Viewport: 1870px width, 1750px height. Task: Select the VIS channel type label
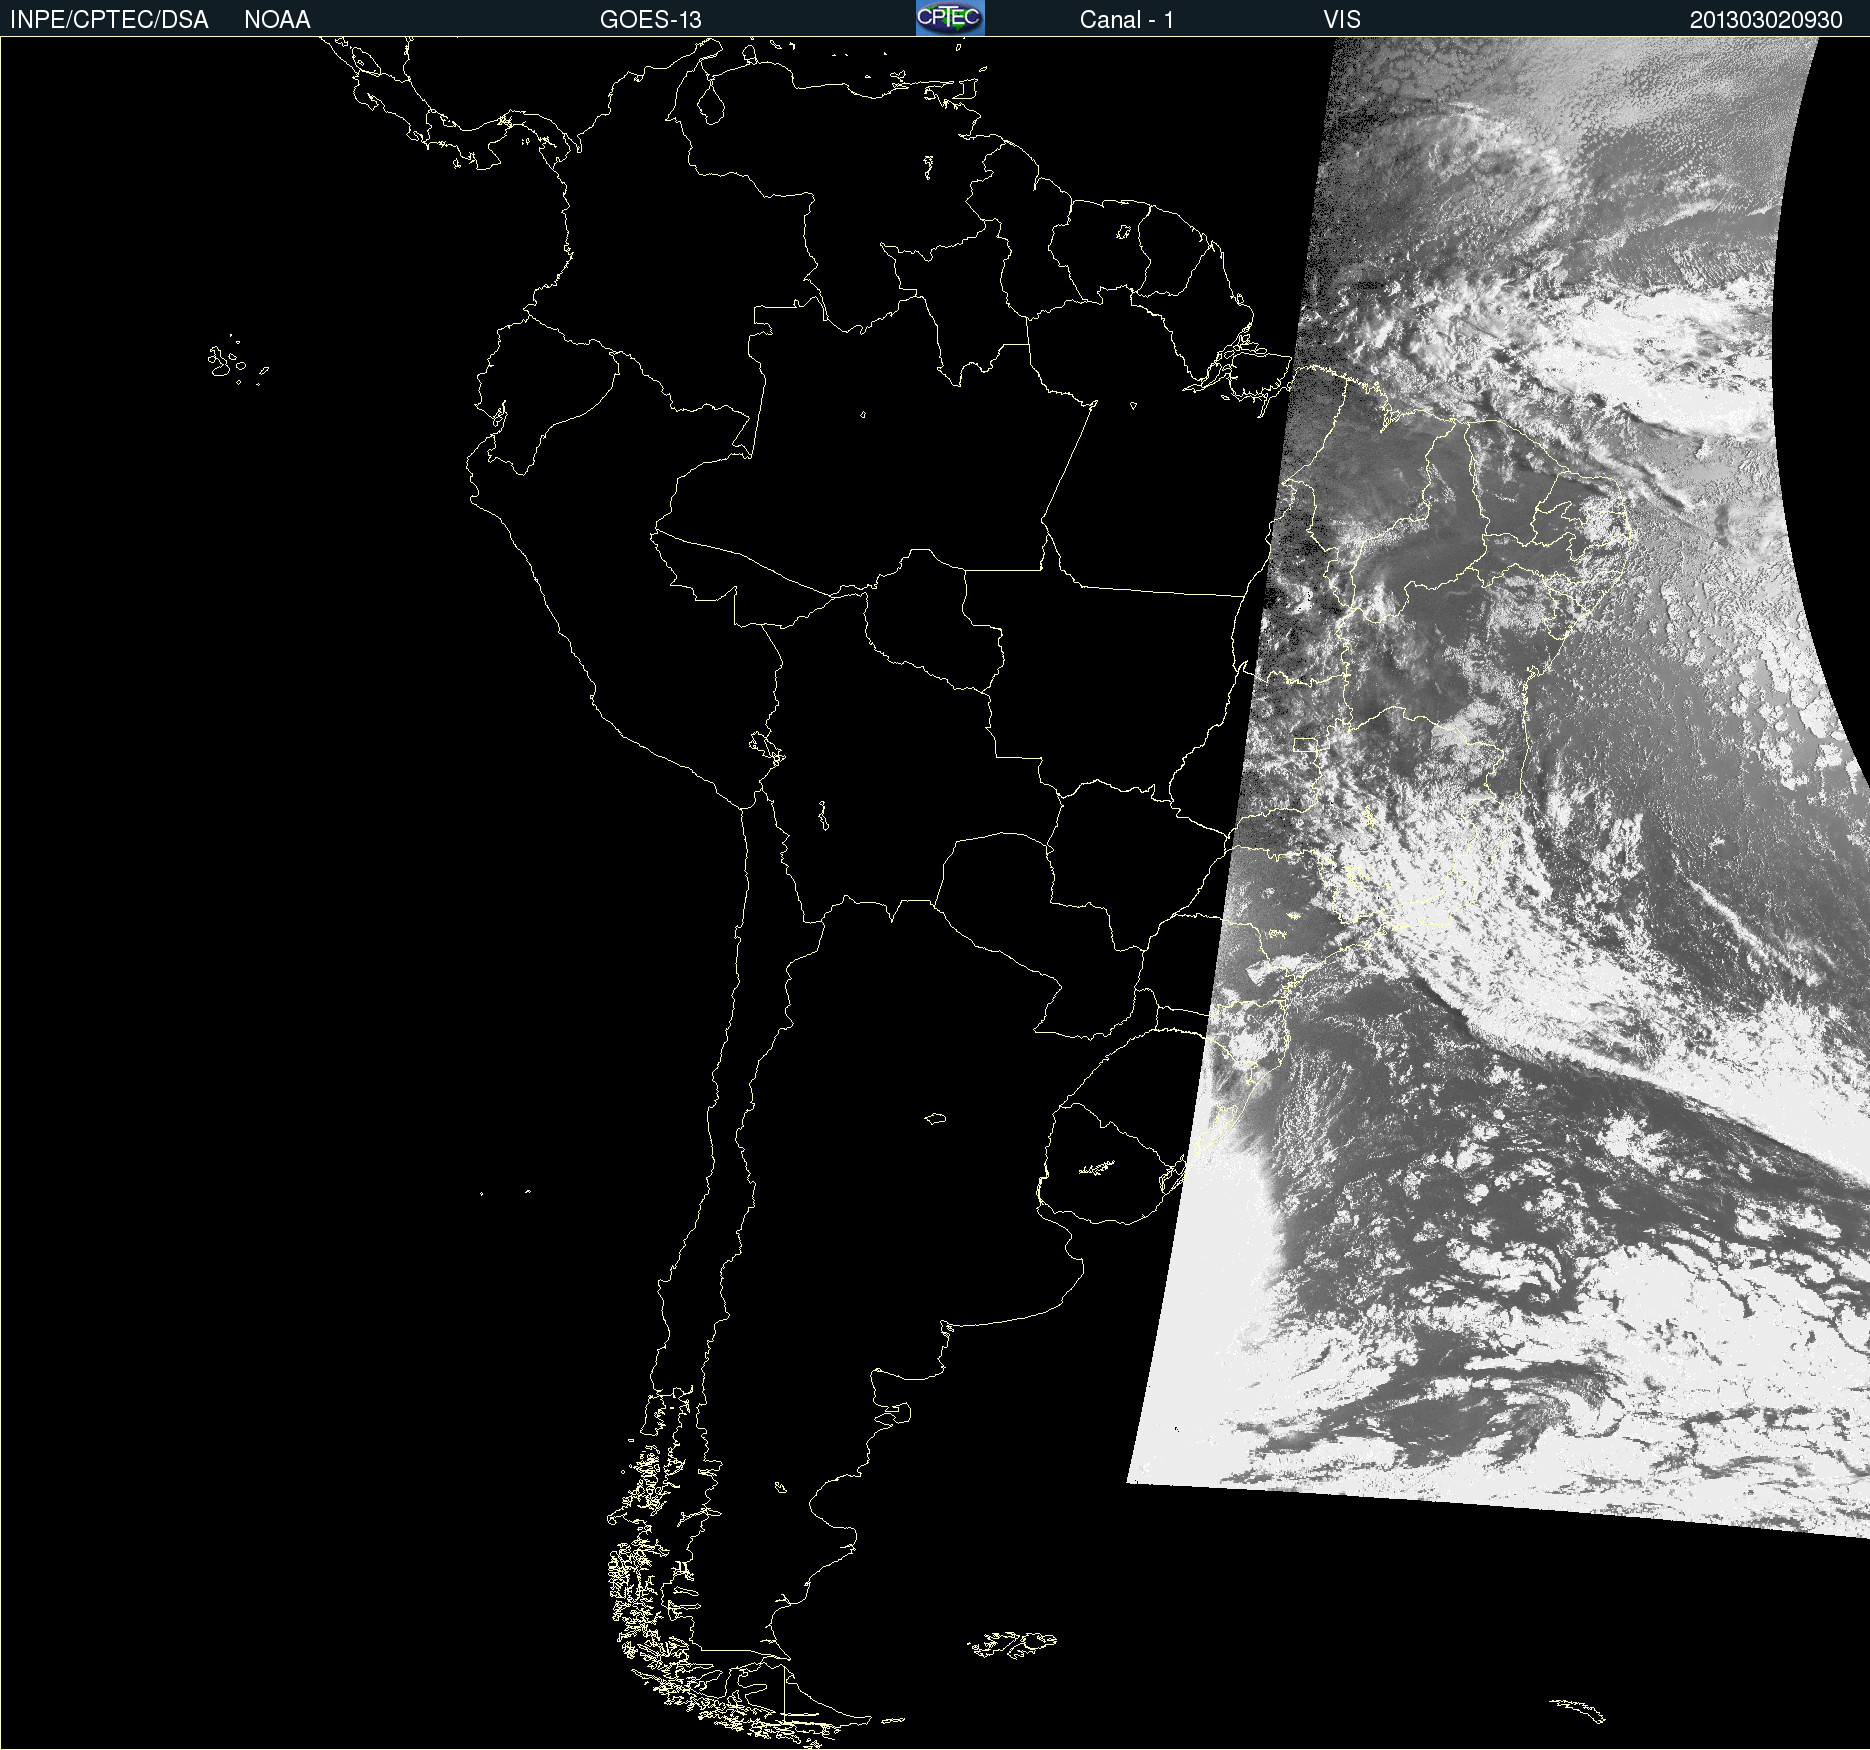coord(1342,19)
